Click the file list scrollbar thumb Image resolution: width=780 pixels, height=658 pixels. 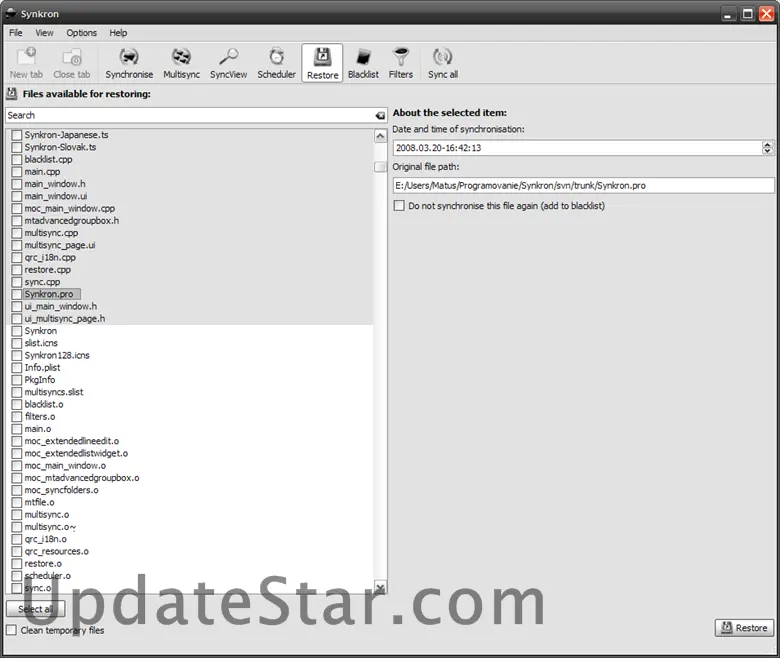point(381,167)
